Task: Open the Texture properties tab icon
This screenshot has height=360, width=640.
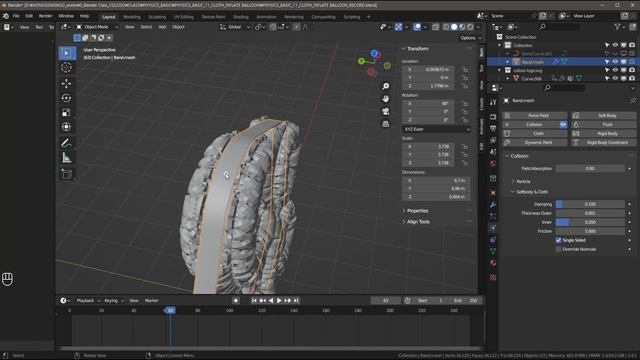Action: [493, 278]
